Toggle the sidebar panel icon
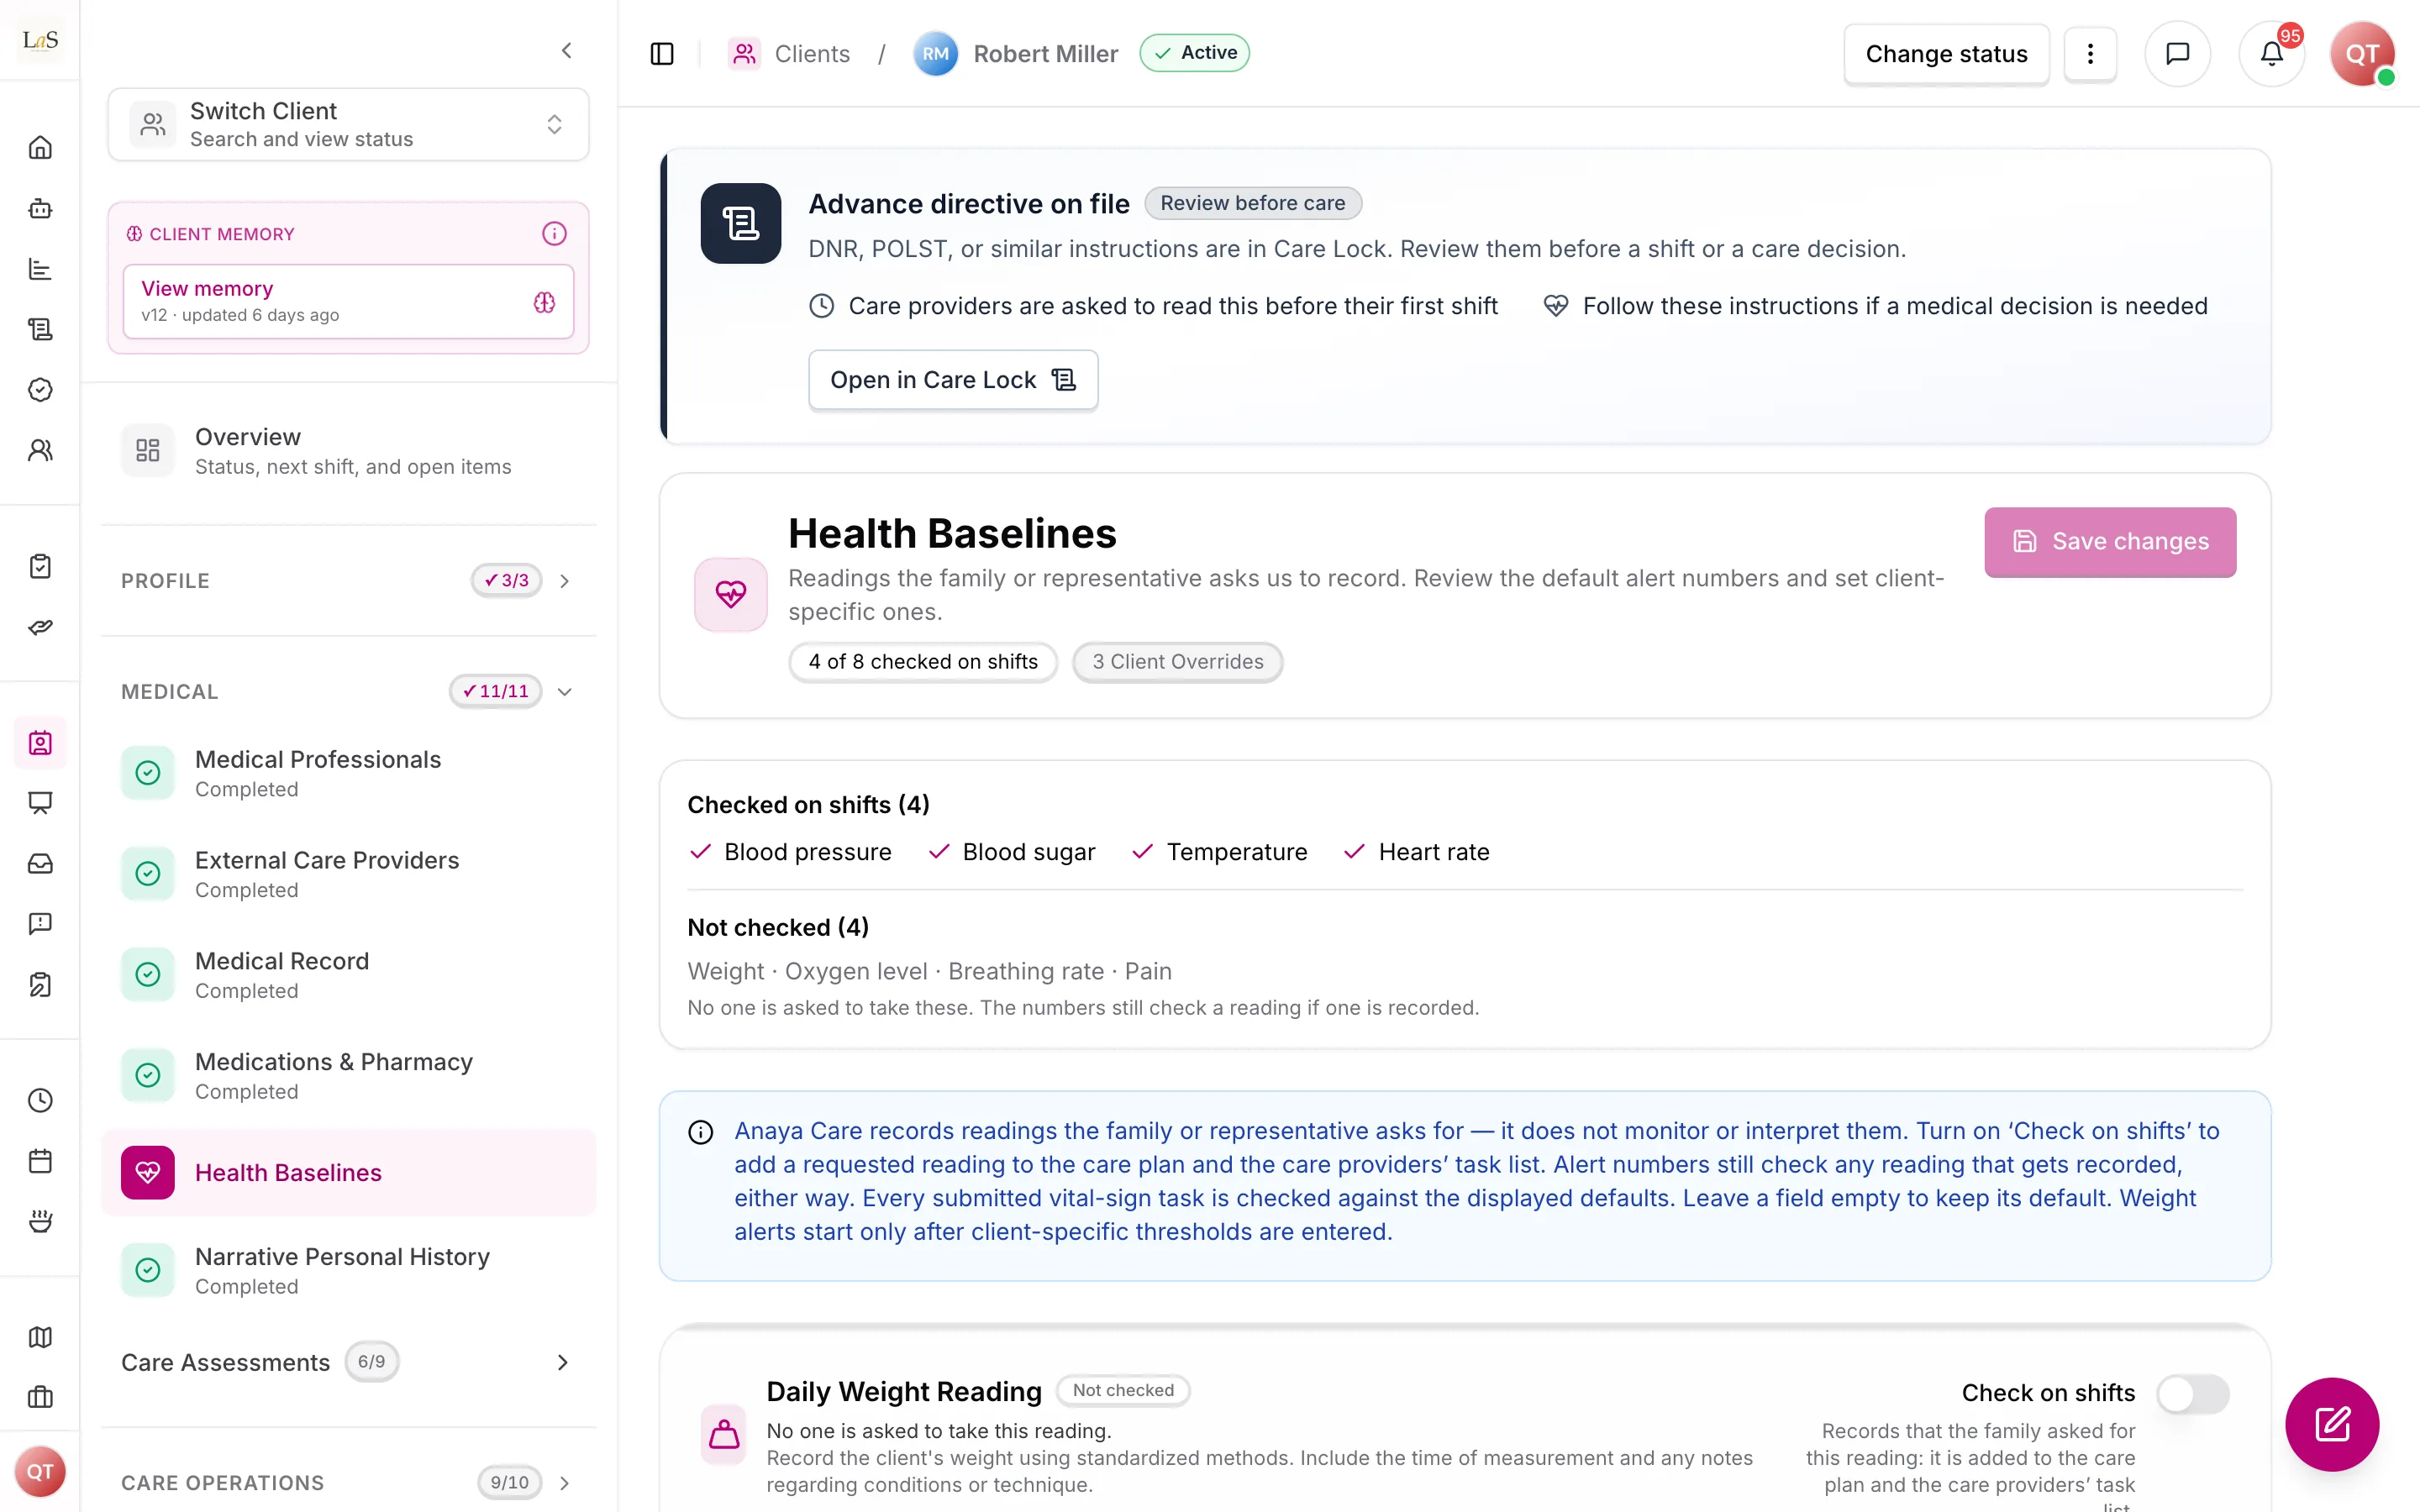The image size is (2420, 1512). (x=662, y=53)
